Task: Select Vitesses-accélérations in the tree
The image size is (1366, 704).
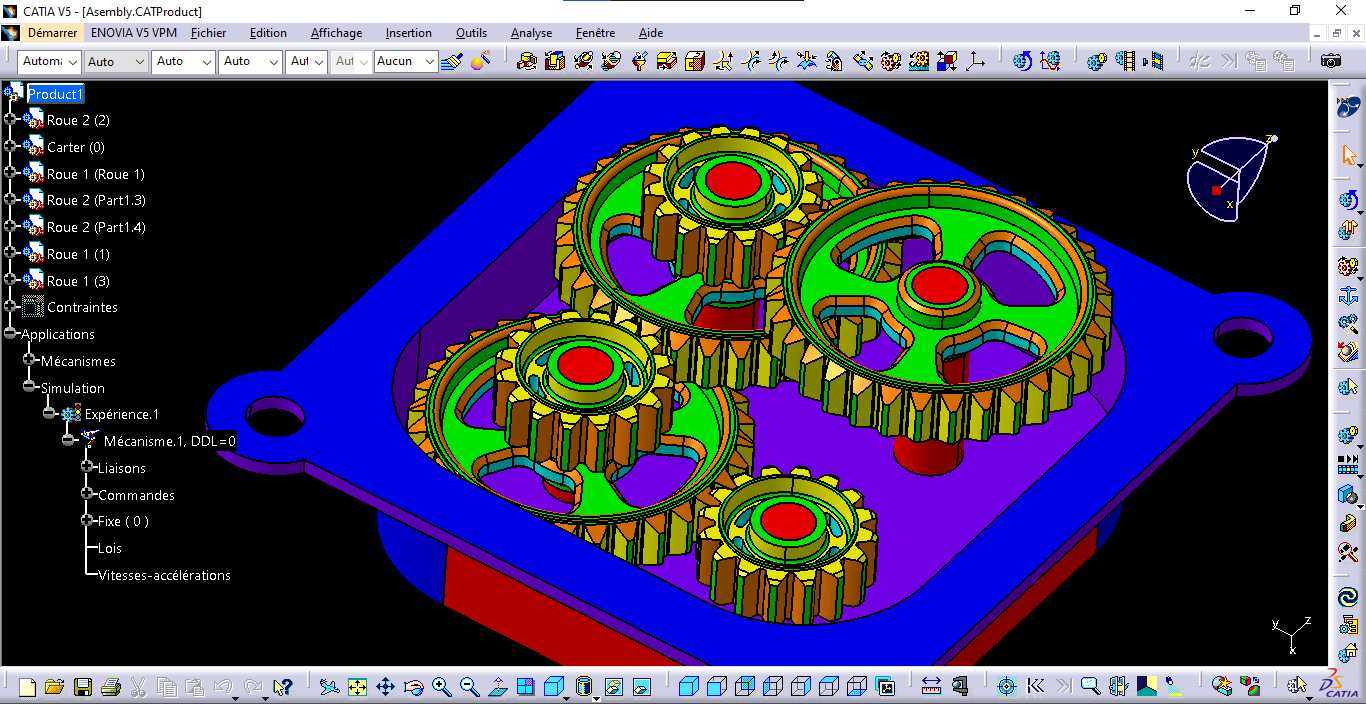Action: [164, 575]
